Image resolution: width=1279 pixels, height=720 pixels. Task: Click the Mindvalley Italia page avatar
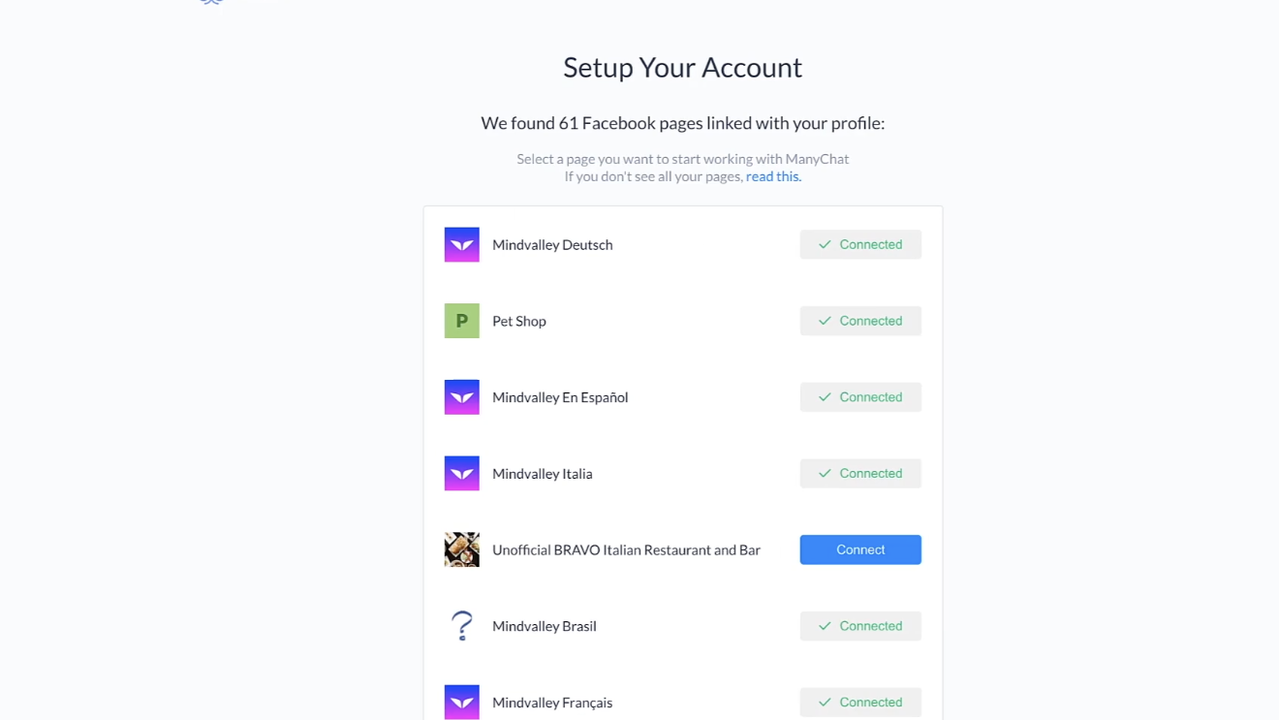pos(461,473)
